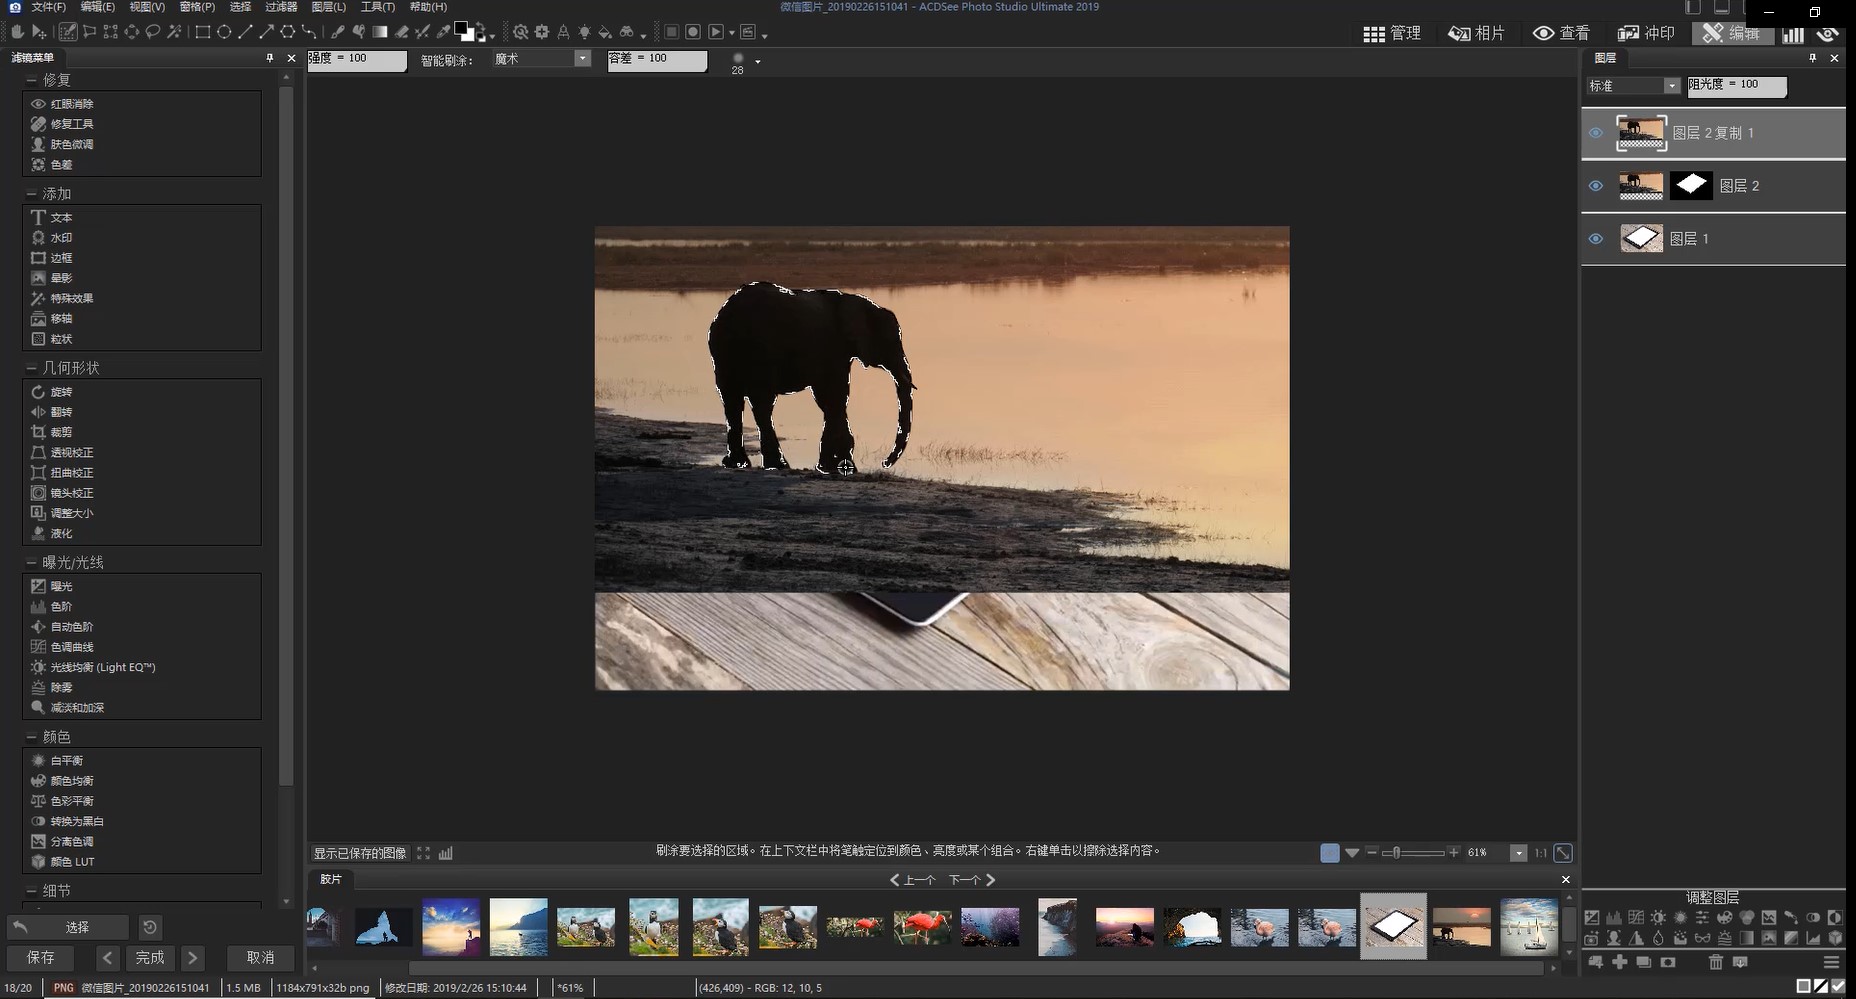Pin the 滤镜菜单 panel
1856x999 pixels.
pyautogui.click(x=269, y=58)
